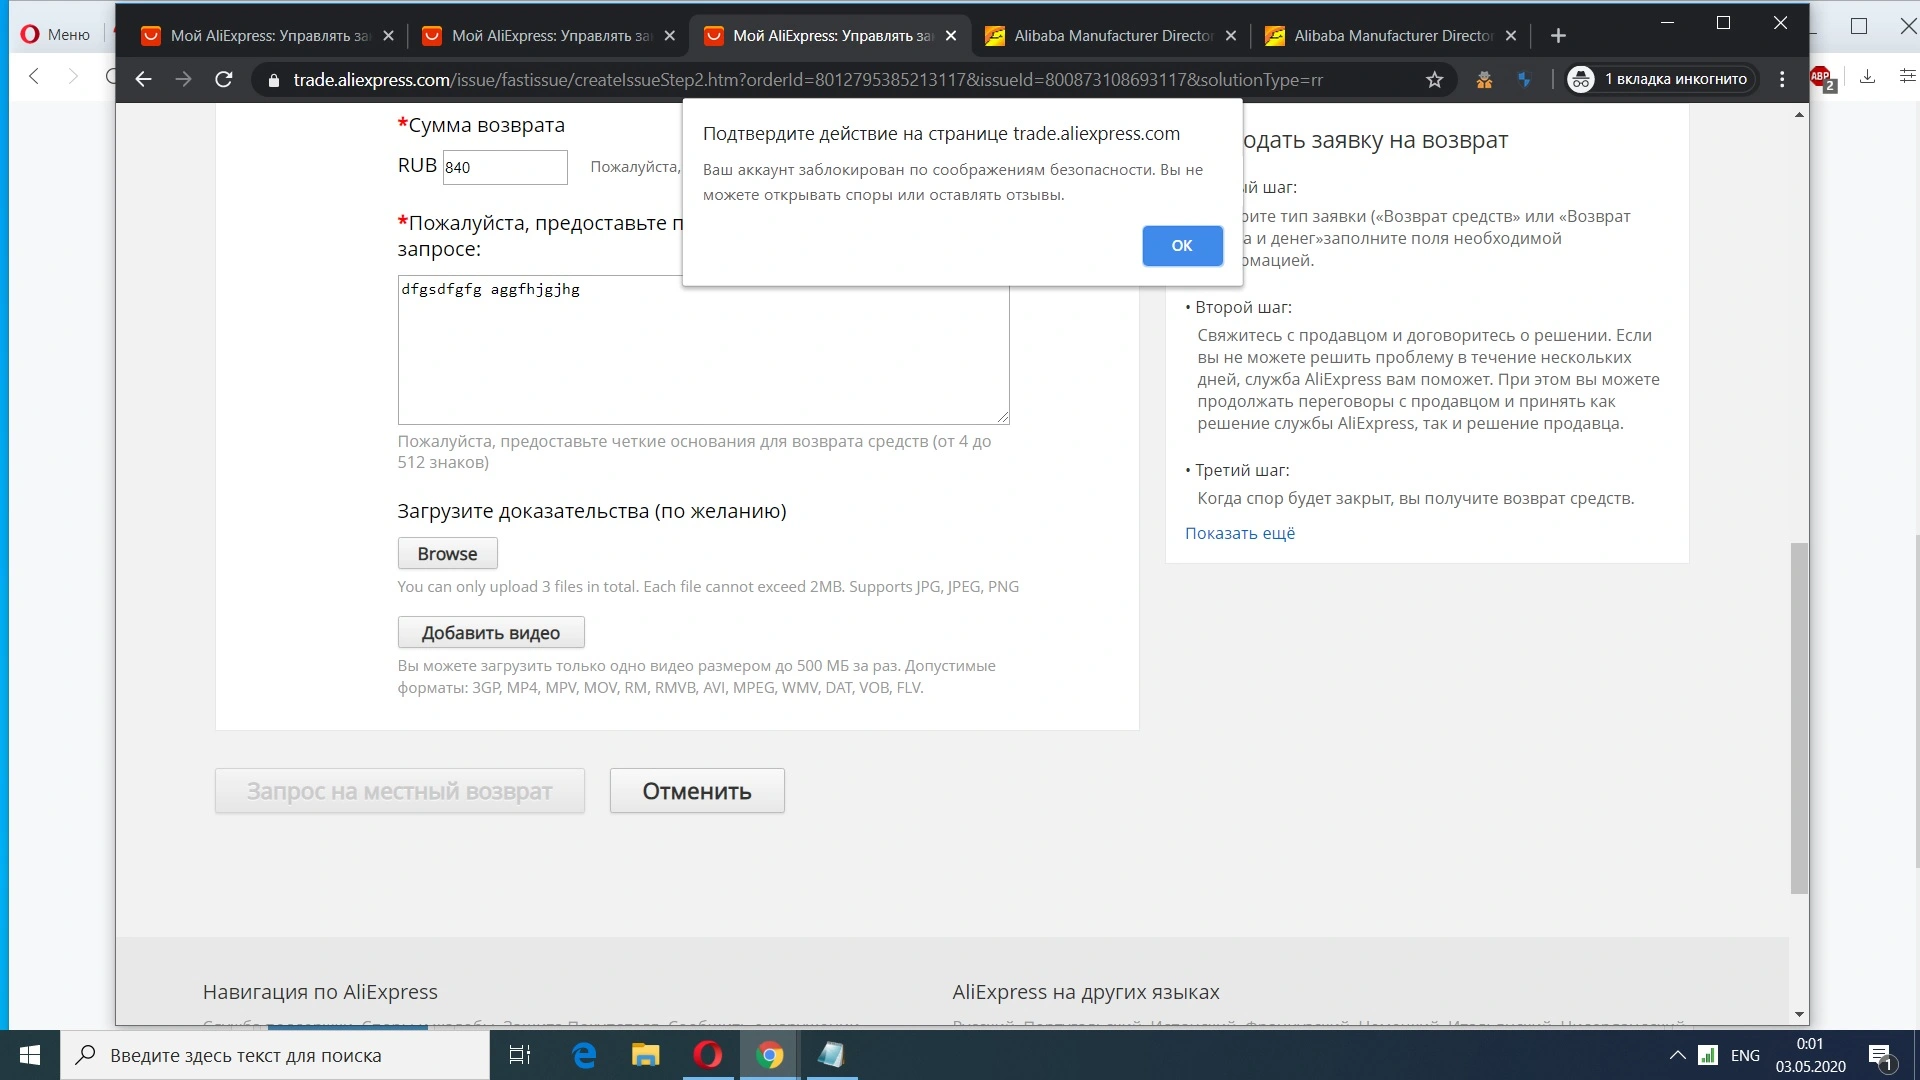Click the 'Навигация по AliExpress' footer heading

(x=320, y=992)
